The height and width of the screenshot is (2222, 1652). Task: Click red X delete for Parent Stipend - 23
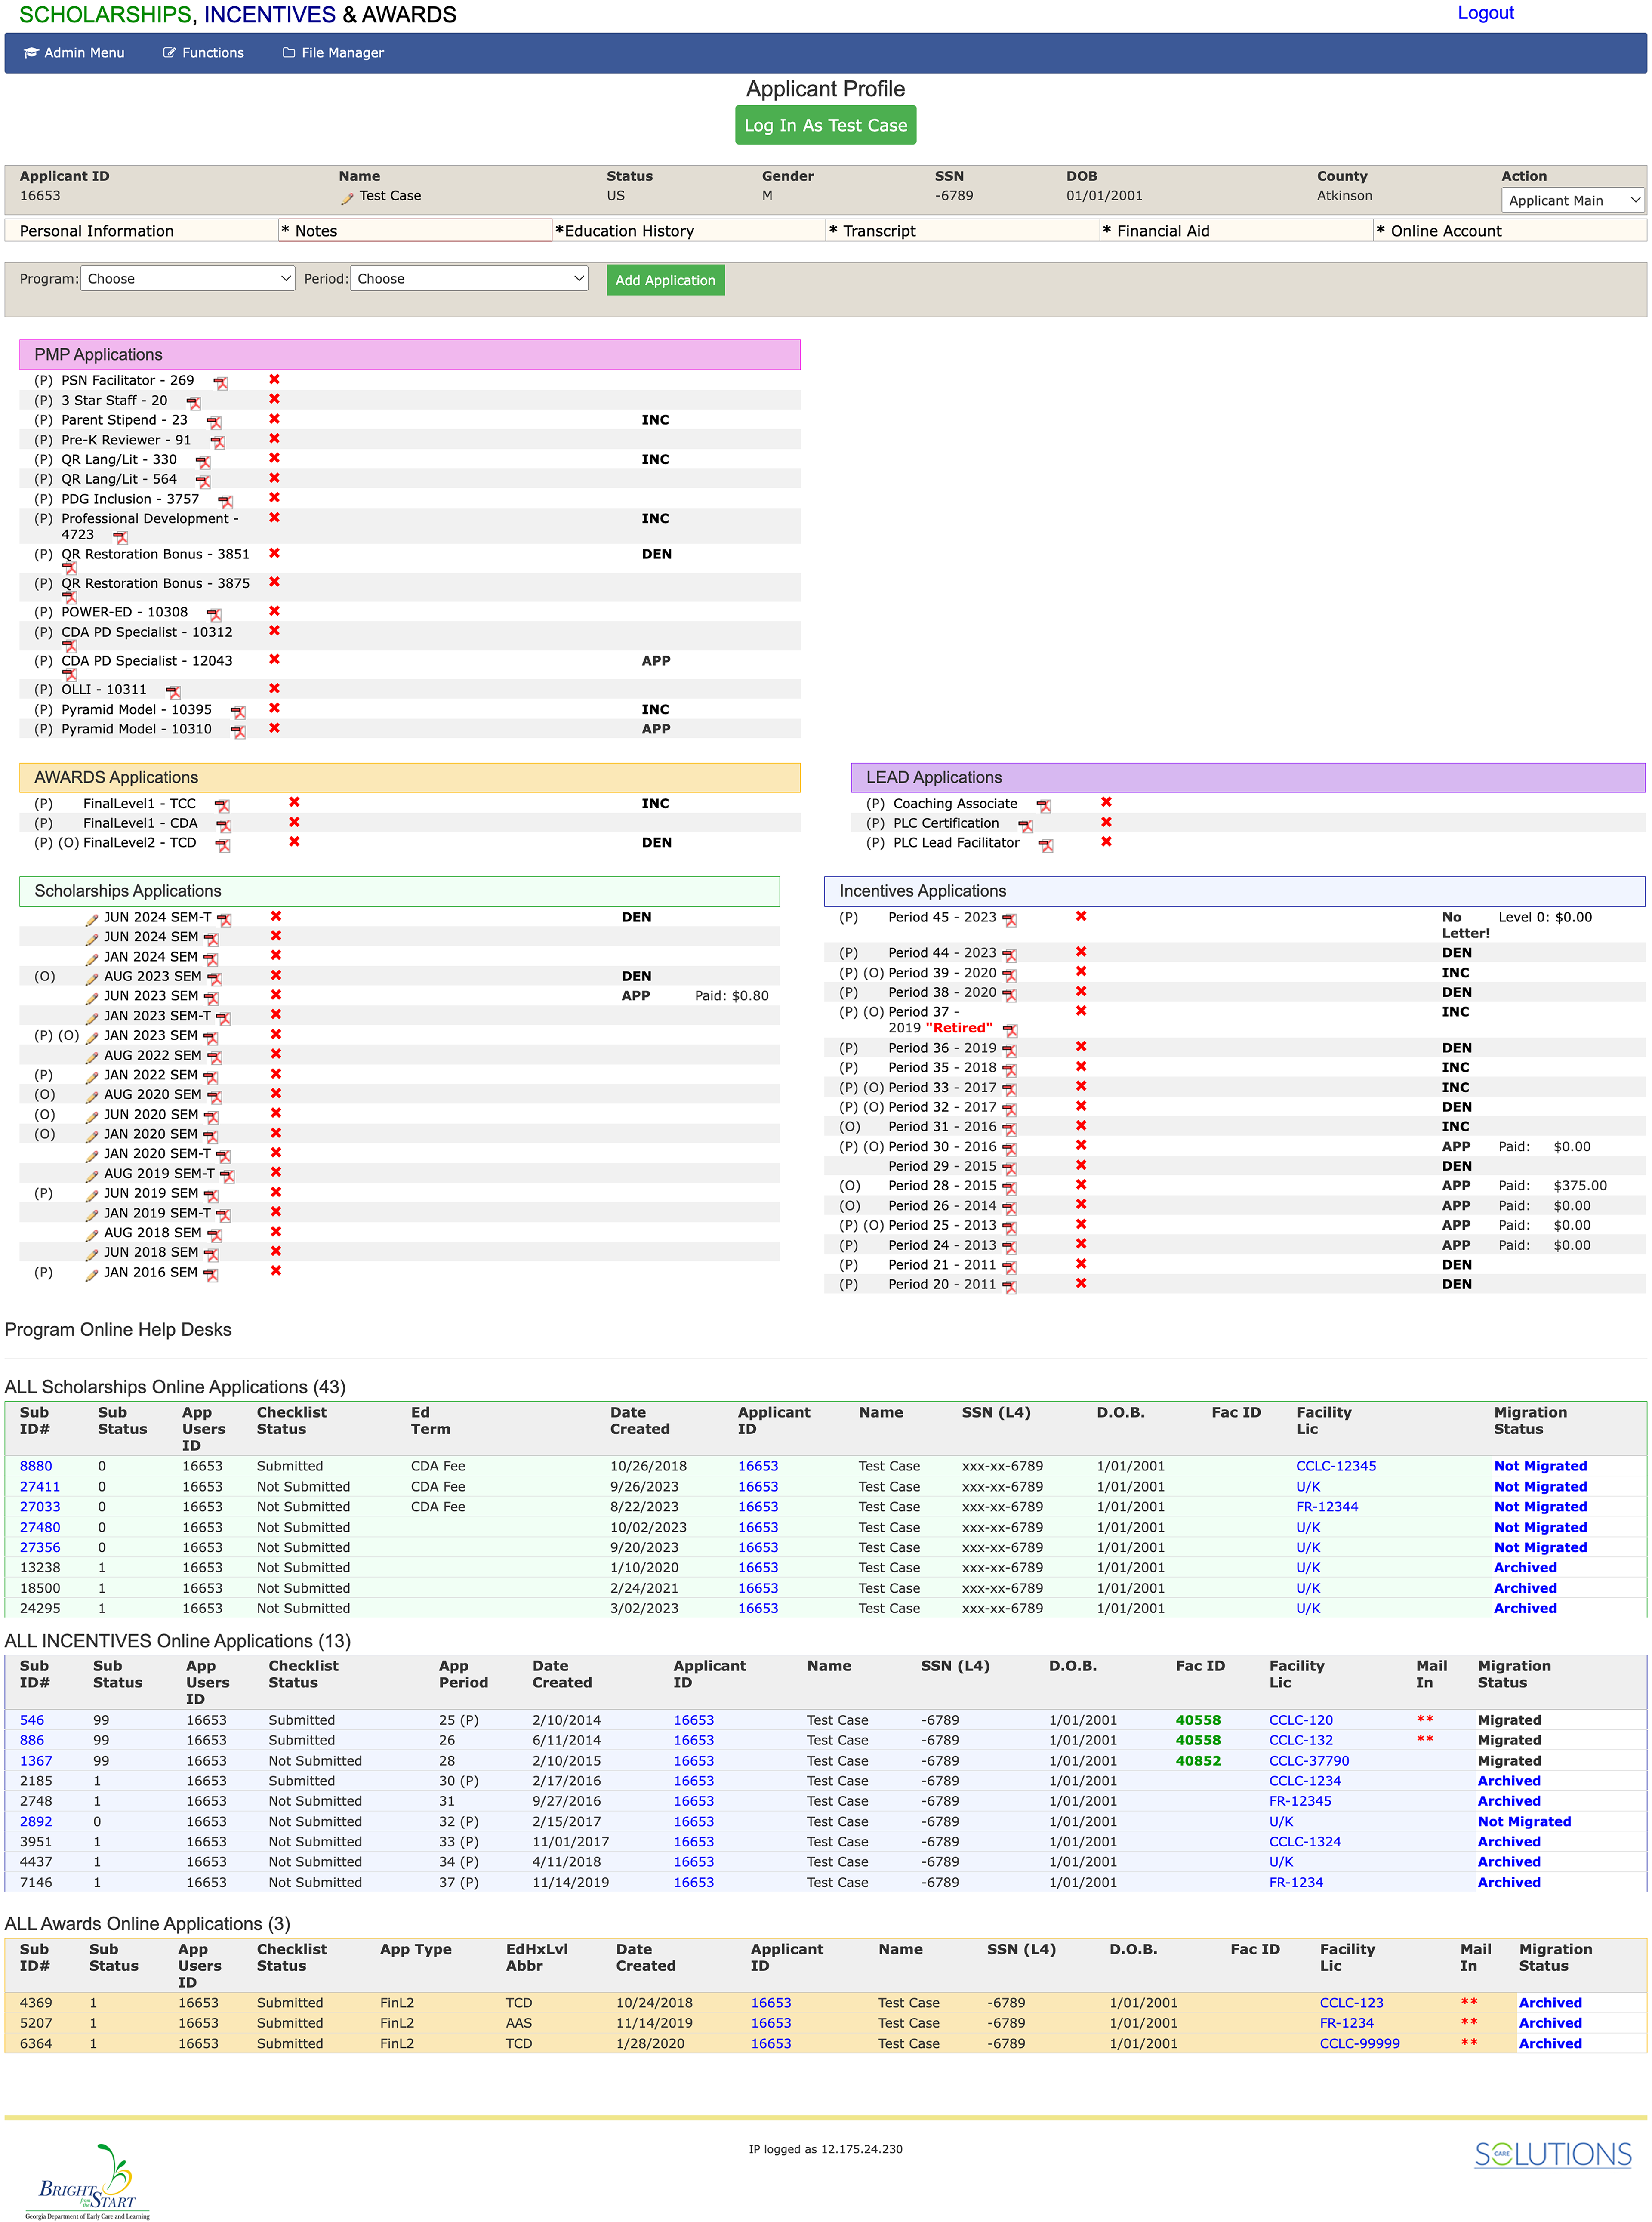click(274, 419)
